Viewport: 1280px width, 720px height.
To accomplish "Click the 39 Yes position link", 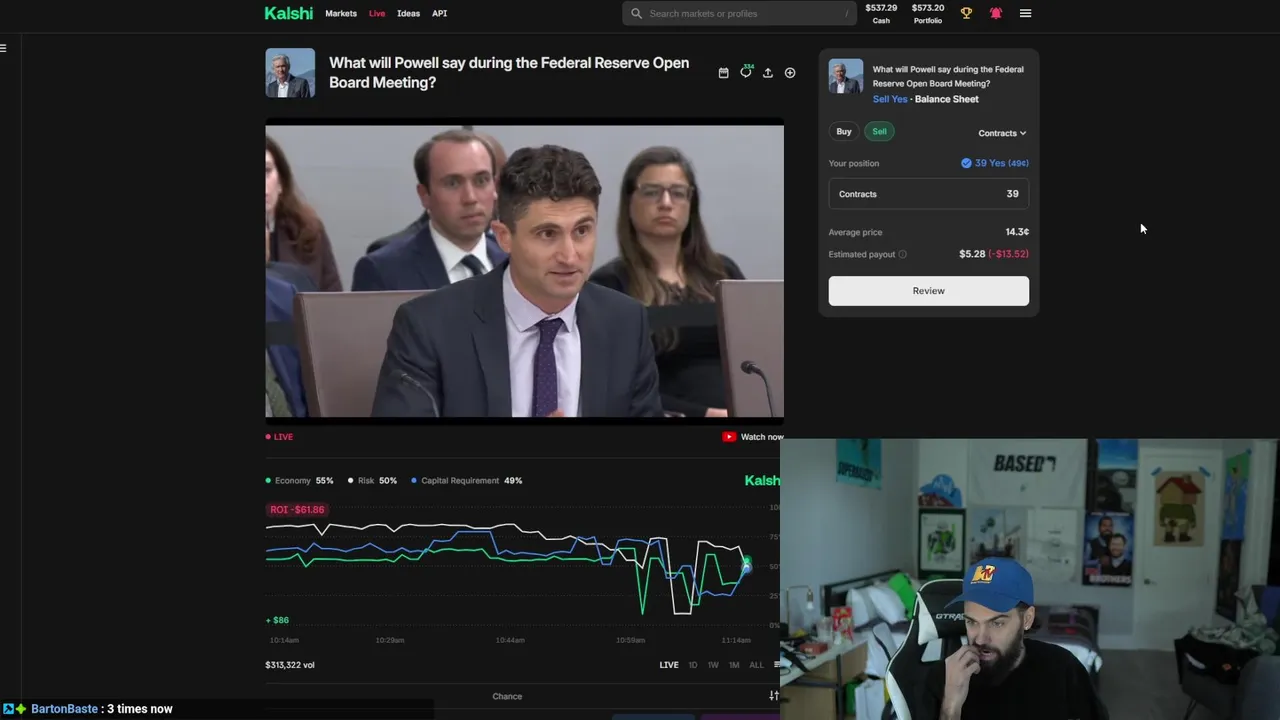I will click(995, 163).
